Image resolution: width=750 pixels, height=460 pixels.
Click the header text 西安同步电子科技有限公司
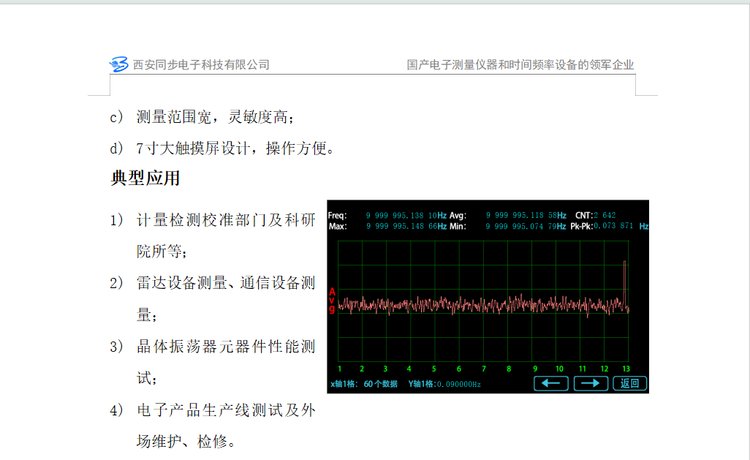click(x=201, y=65)
